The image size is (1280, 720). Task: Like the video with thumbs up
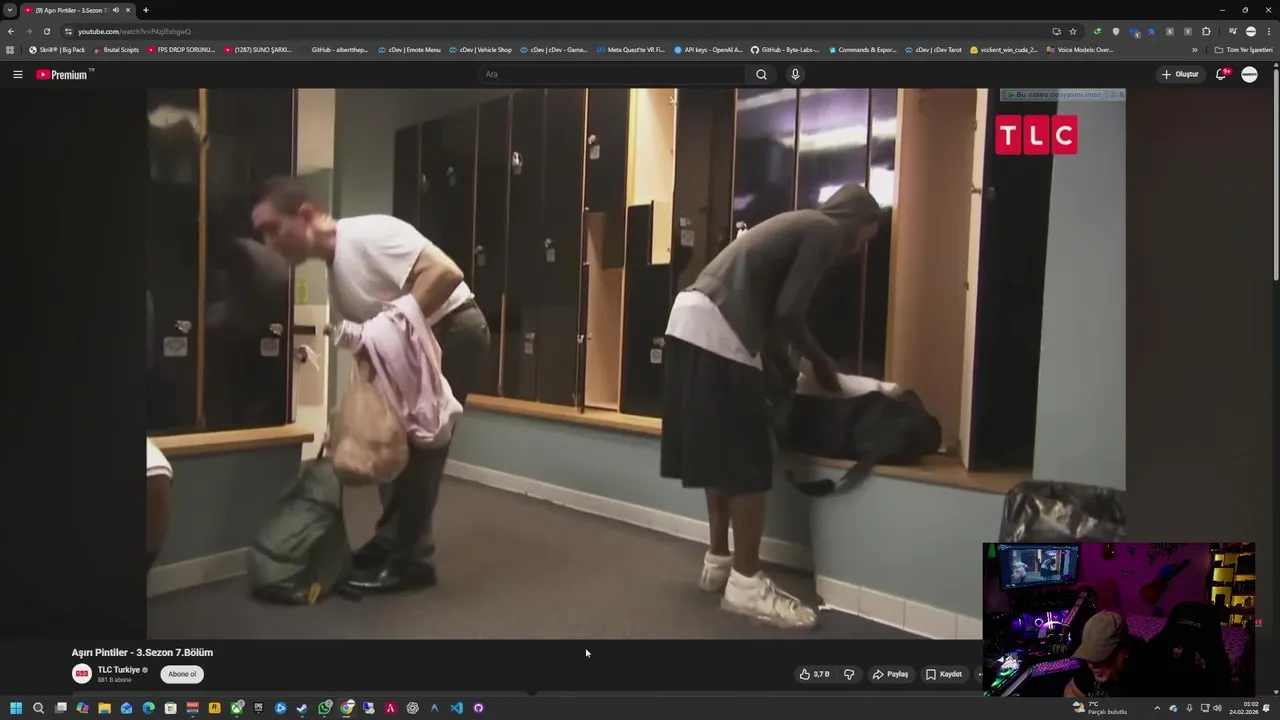[814, 674]
